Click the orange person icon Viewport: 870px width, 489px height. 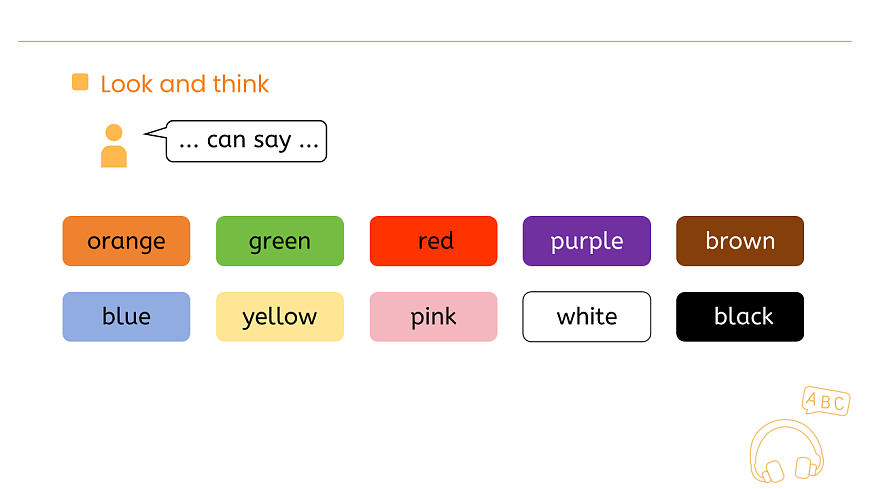114,146
